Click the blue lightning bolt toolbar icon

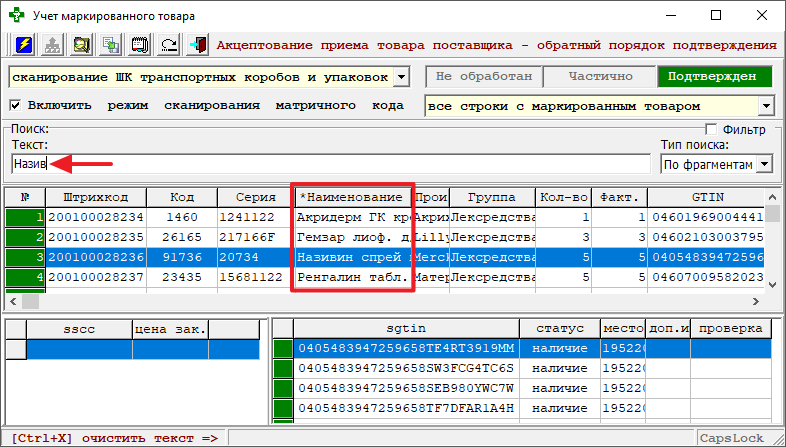[24, 45]
